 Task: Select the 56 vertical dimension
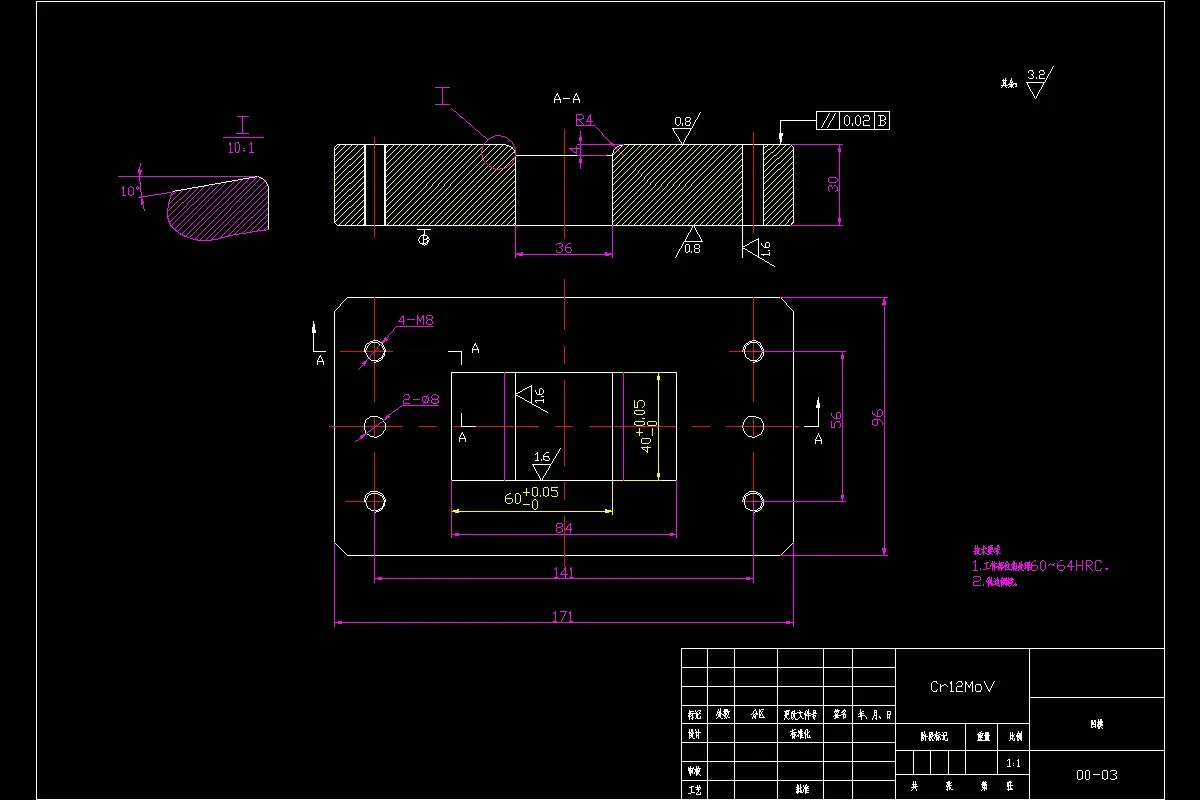tap(836, 420)
